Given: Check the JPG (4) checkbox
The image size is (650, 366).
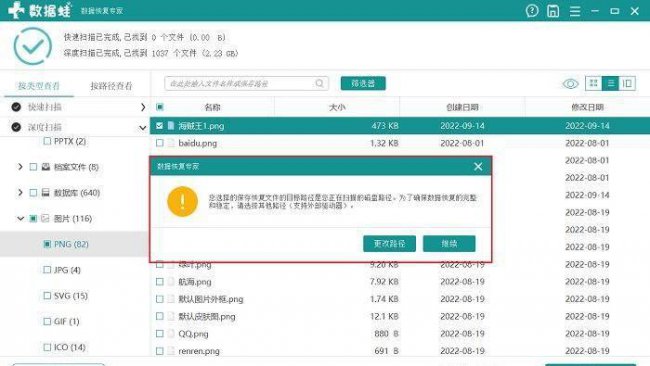Looking at the screenshot, I should pyautogui.click(x=47, y=270).
